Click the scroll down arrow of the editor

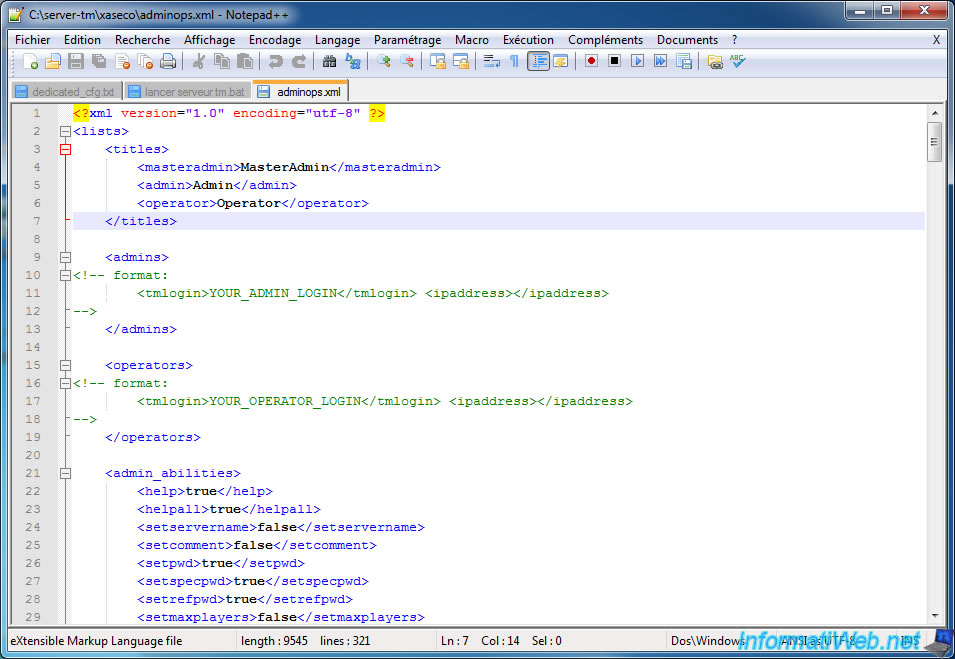(x=935, y=615)
